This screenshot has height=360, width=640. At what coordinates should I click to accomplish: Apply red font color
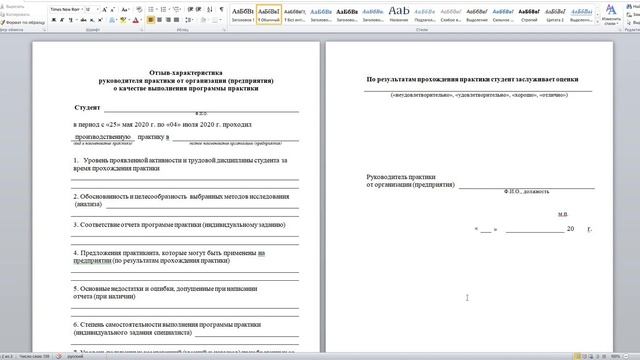pos(135,20)
